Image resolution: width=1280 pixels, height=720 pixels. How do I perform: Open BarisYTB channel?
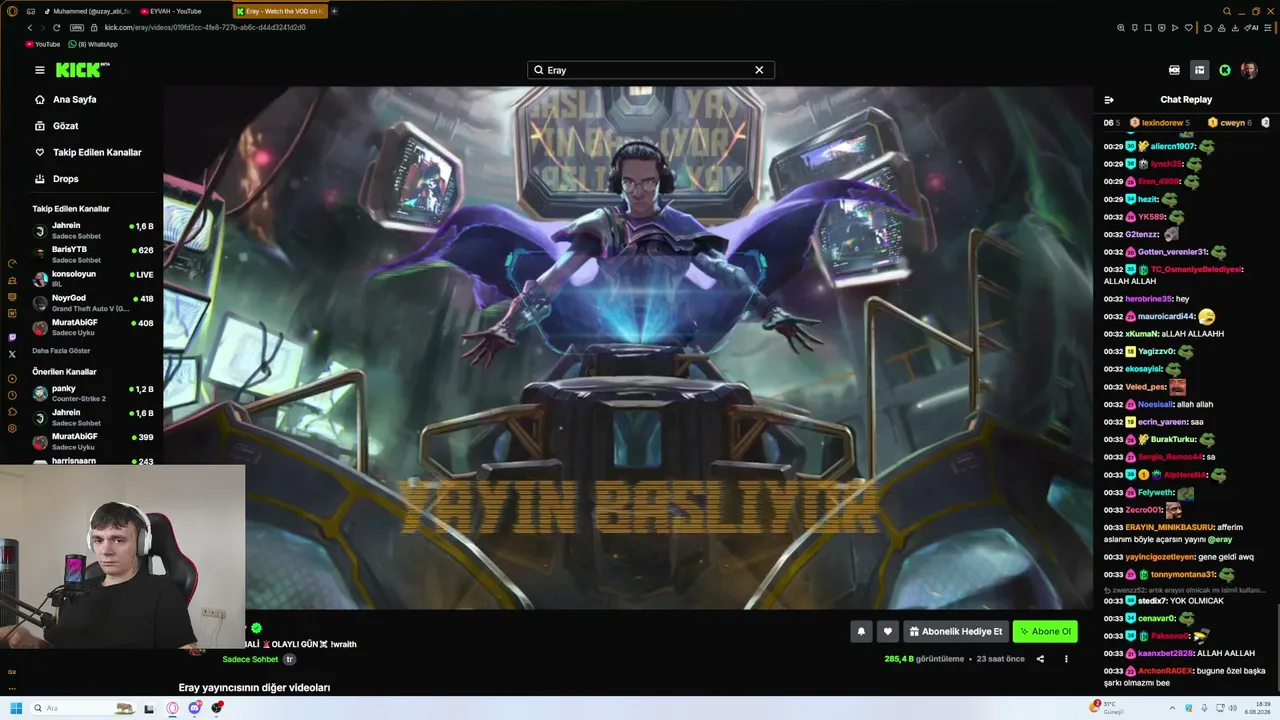click(93, 254)
